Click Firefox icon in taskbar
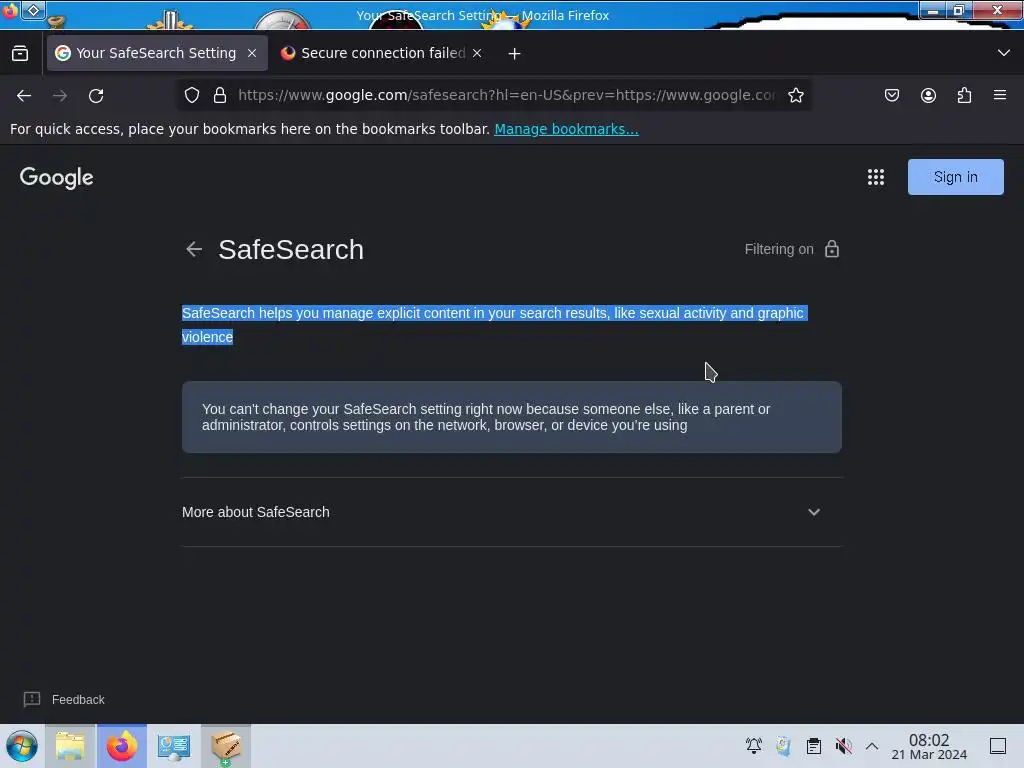1024x768 pixels. pos(122,746)
